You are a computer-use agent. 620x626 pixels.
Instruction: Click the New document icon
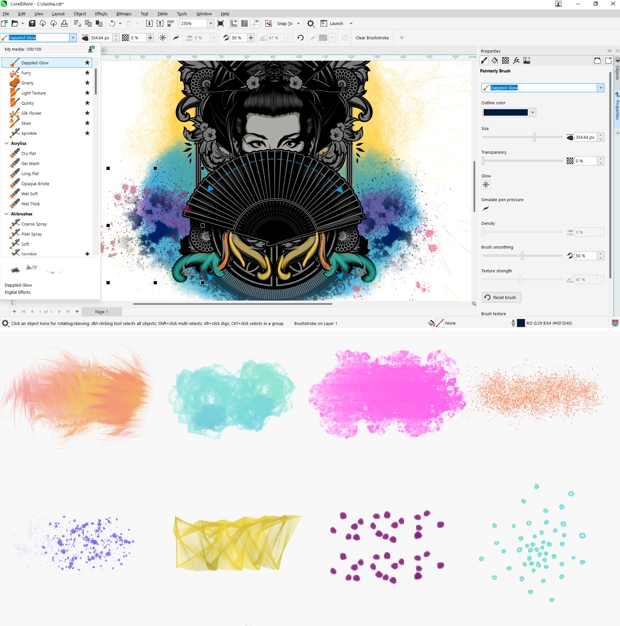(x=4, y=24)
